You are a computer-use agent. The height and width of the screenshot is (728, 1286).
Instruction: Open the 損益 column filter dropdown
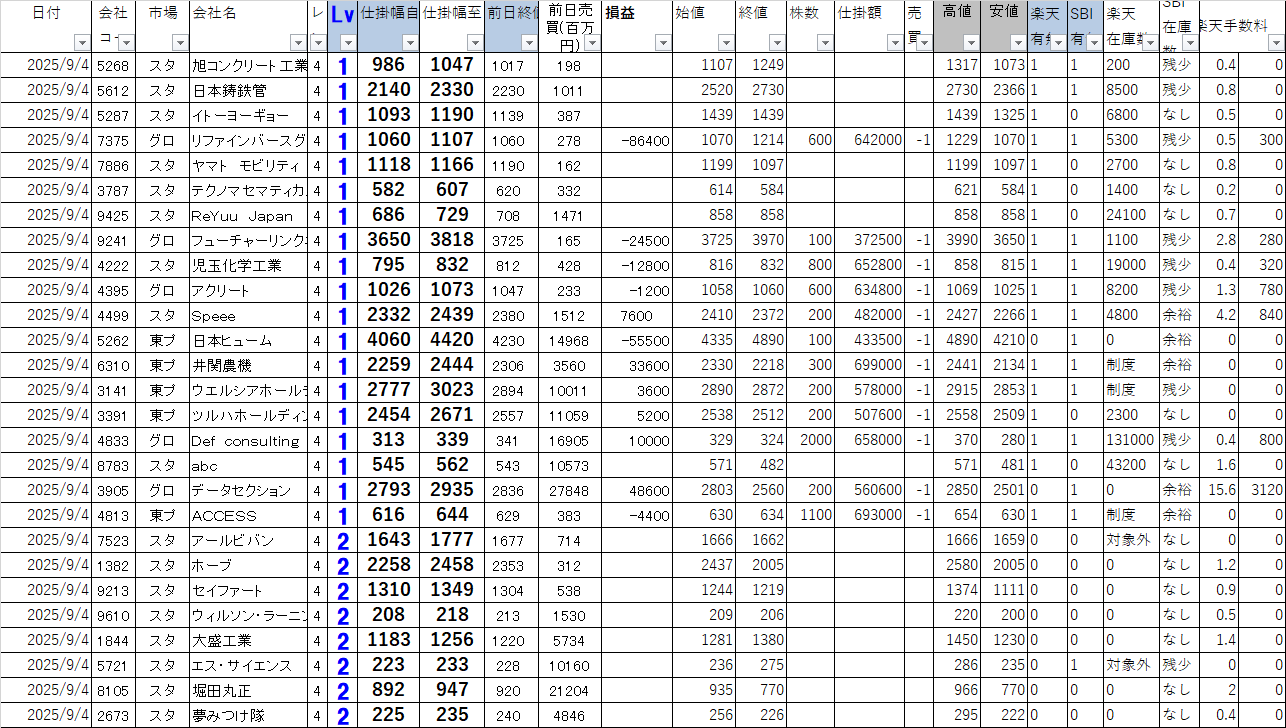pos(662,43)
